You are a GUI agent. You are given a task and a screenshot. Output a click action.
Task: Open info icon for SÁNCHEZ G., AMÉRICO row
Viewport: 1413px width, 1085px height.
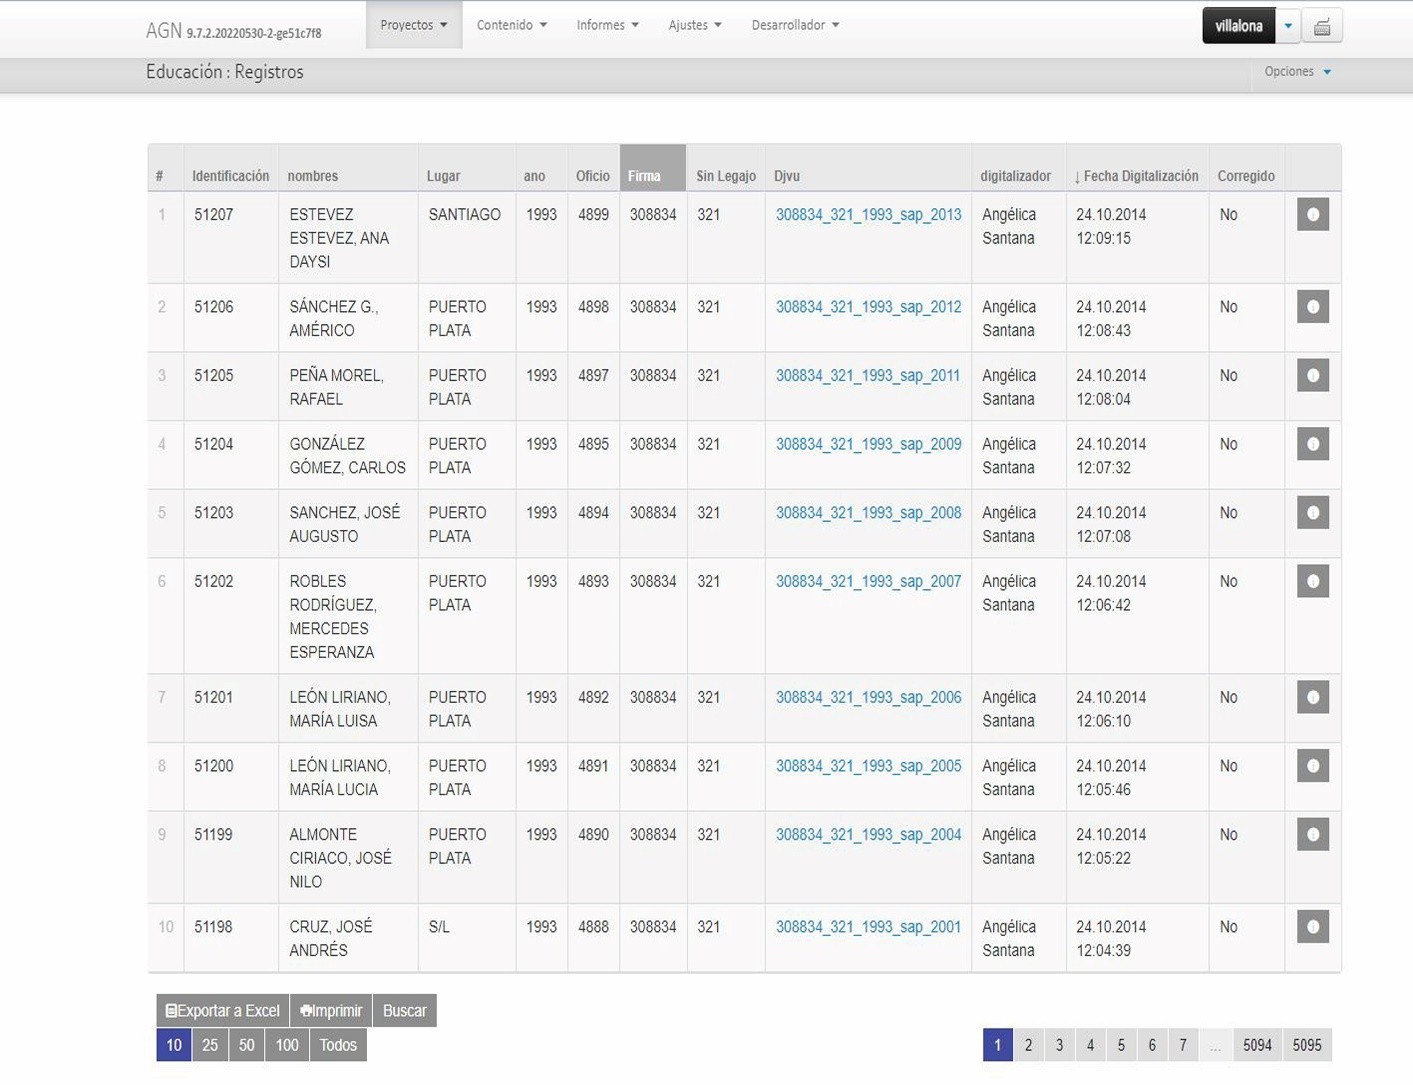point(1312,307)
